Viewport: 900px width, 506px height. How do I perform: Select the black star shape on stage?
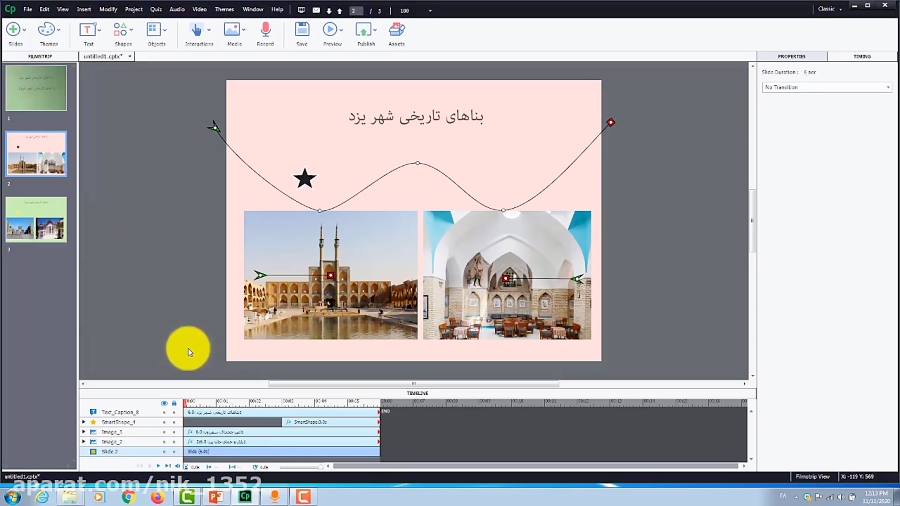point(305,179)
